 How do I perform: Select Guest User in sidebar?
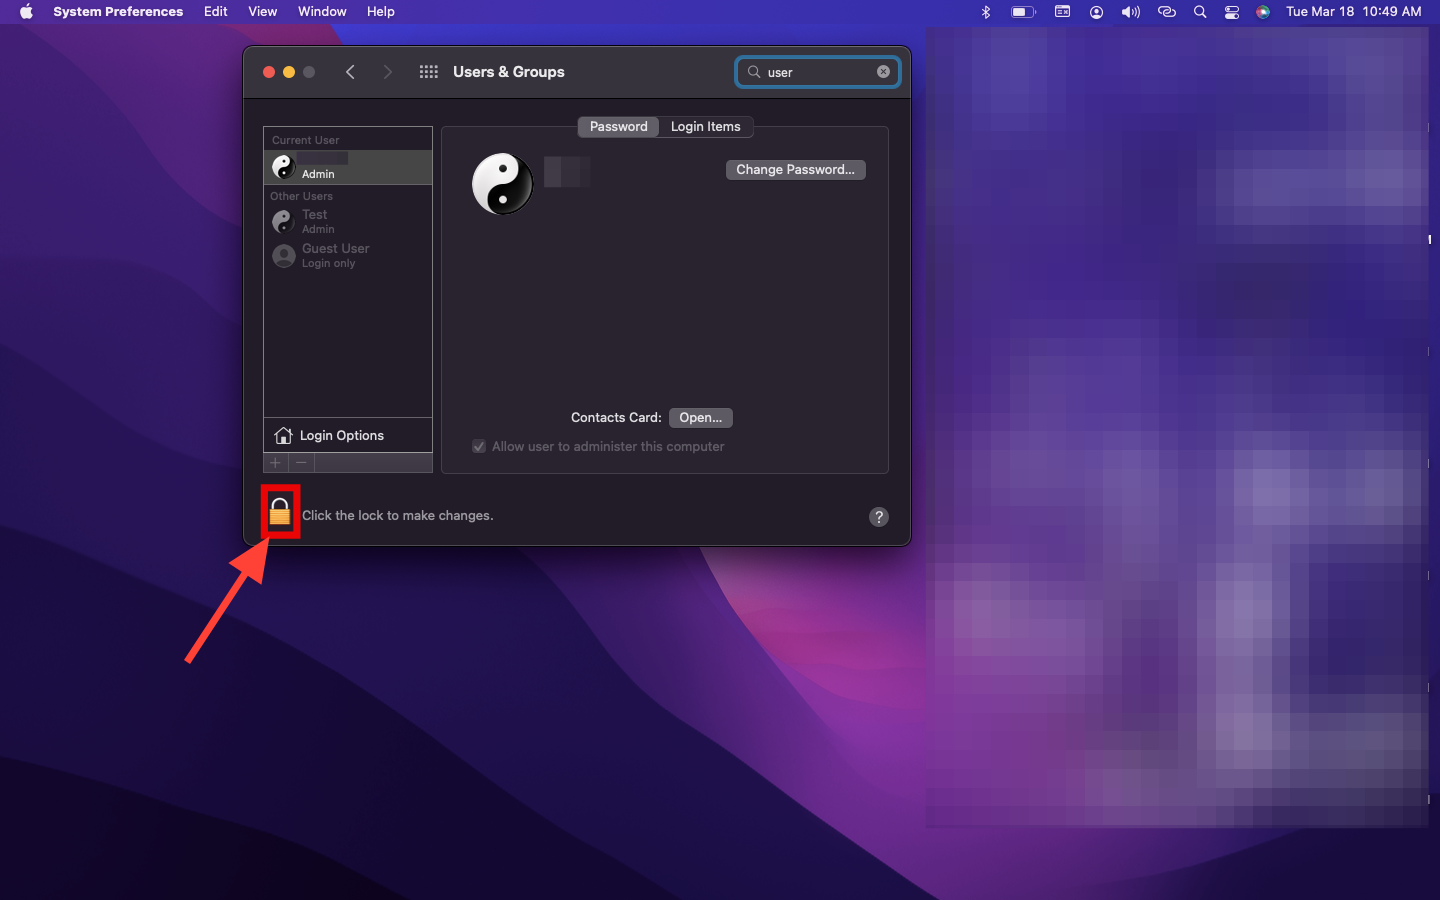pos(348,255)
